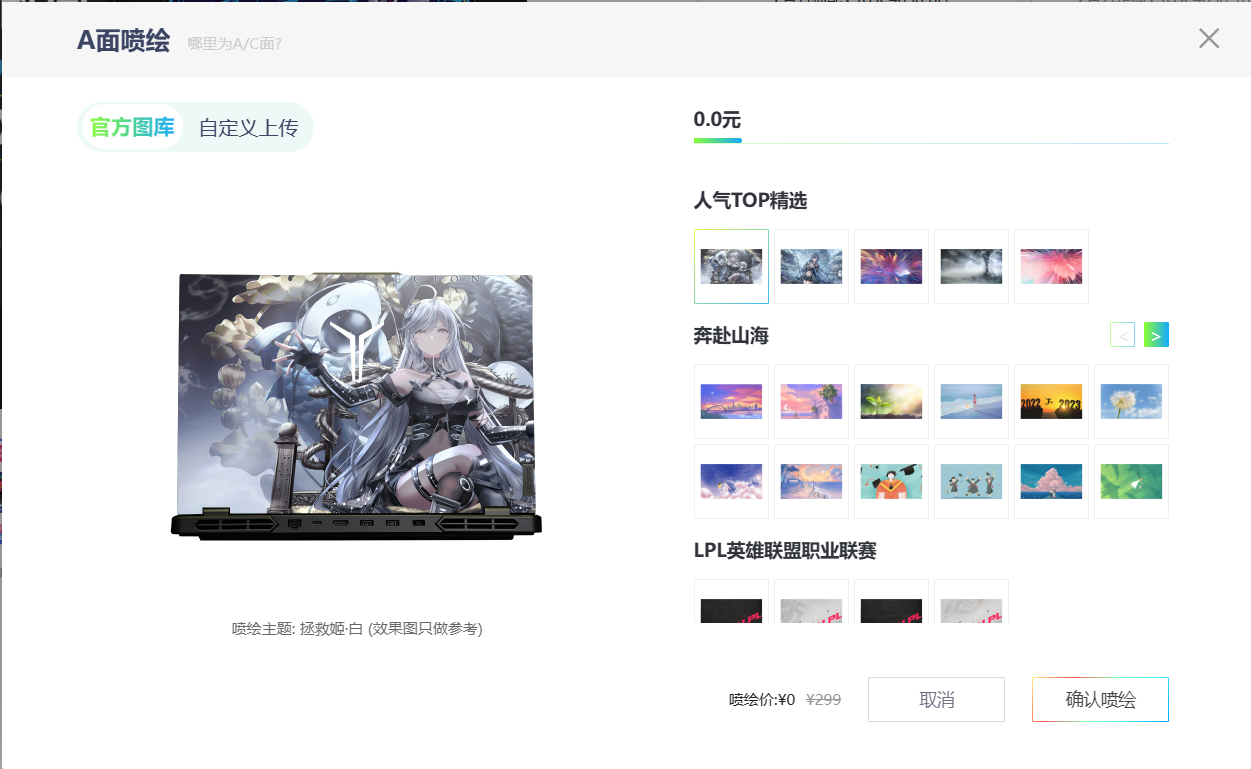Click the 喷绘主题: 拯救姬·白 caption
The width and height of the screenshot is (1251, 769).
357,628
